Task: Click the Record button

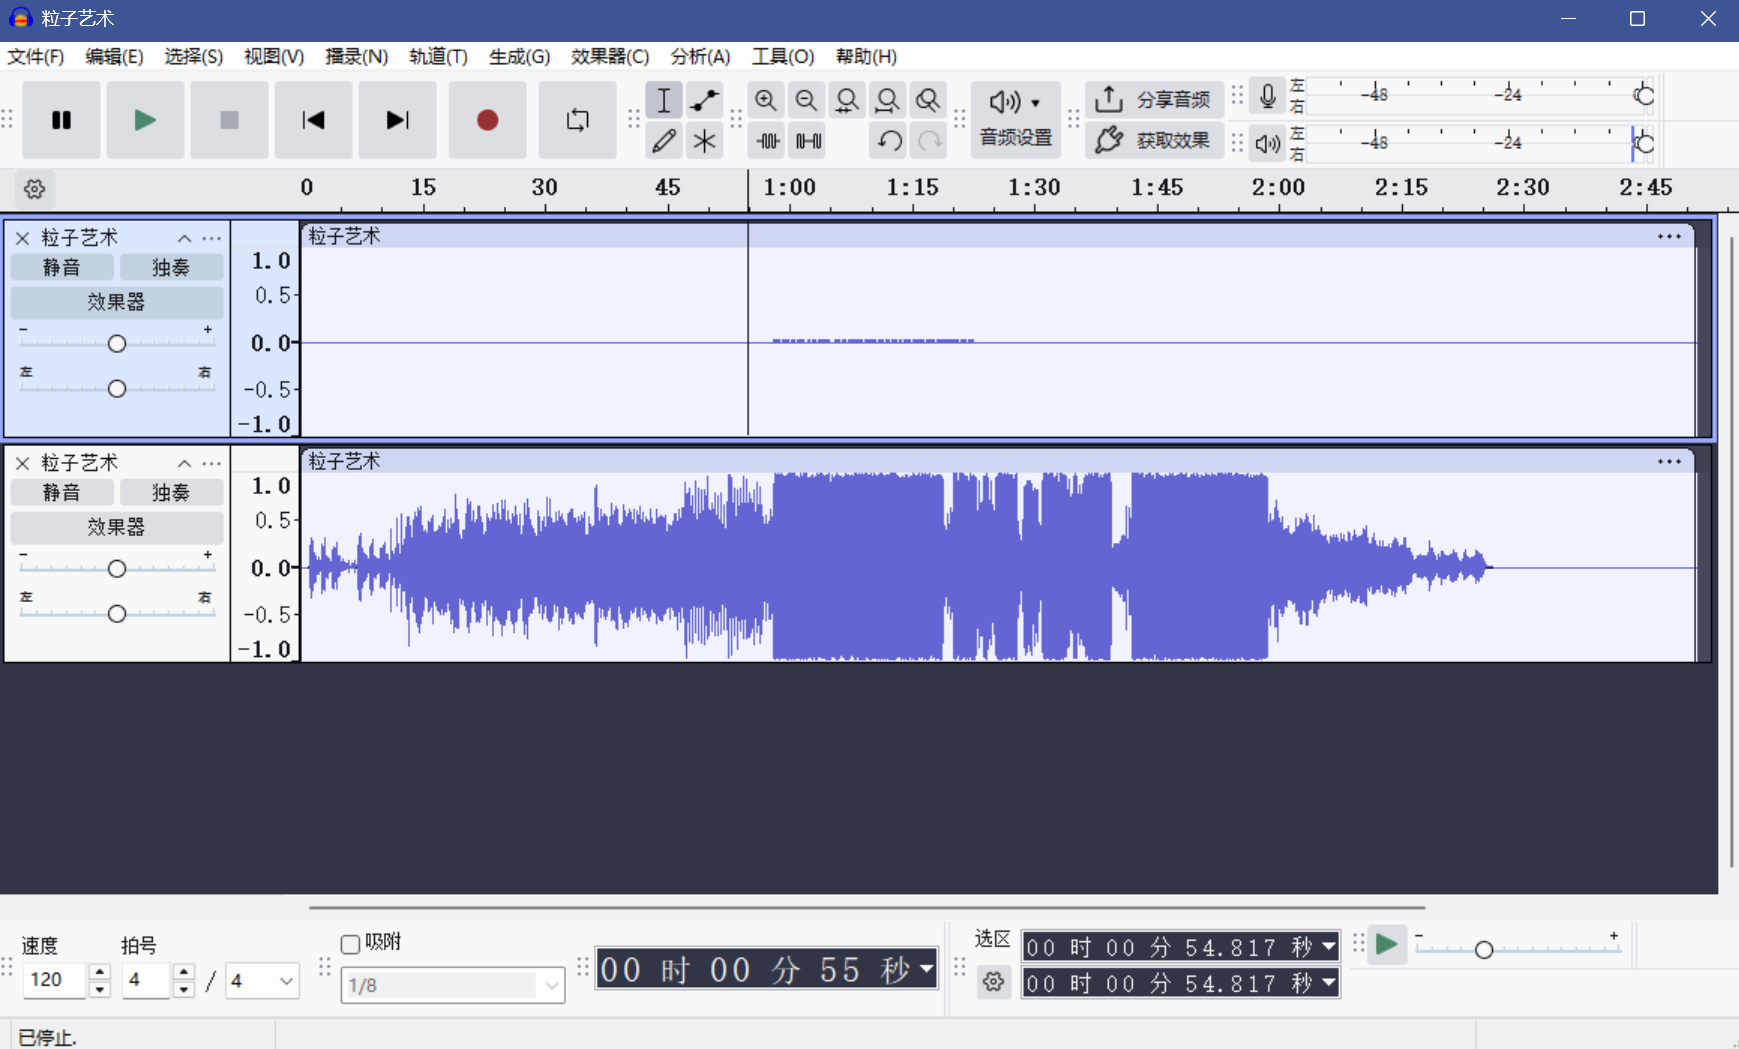Action: 487,120
